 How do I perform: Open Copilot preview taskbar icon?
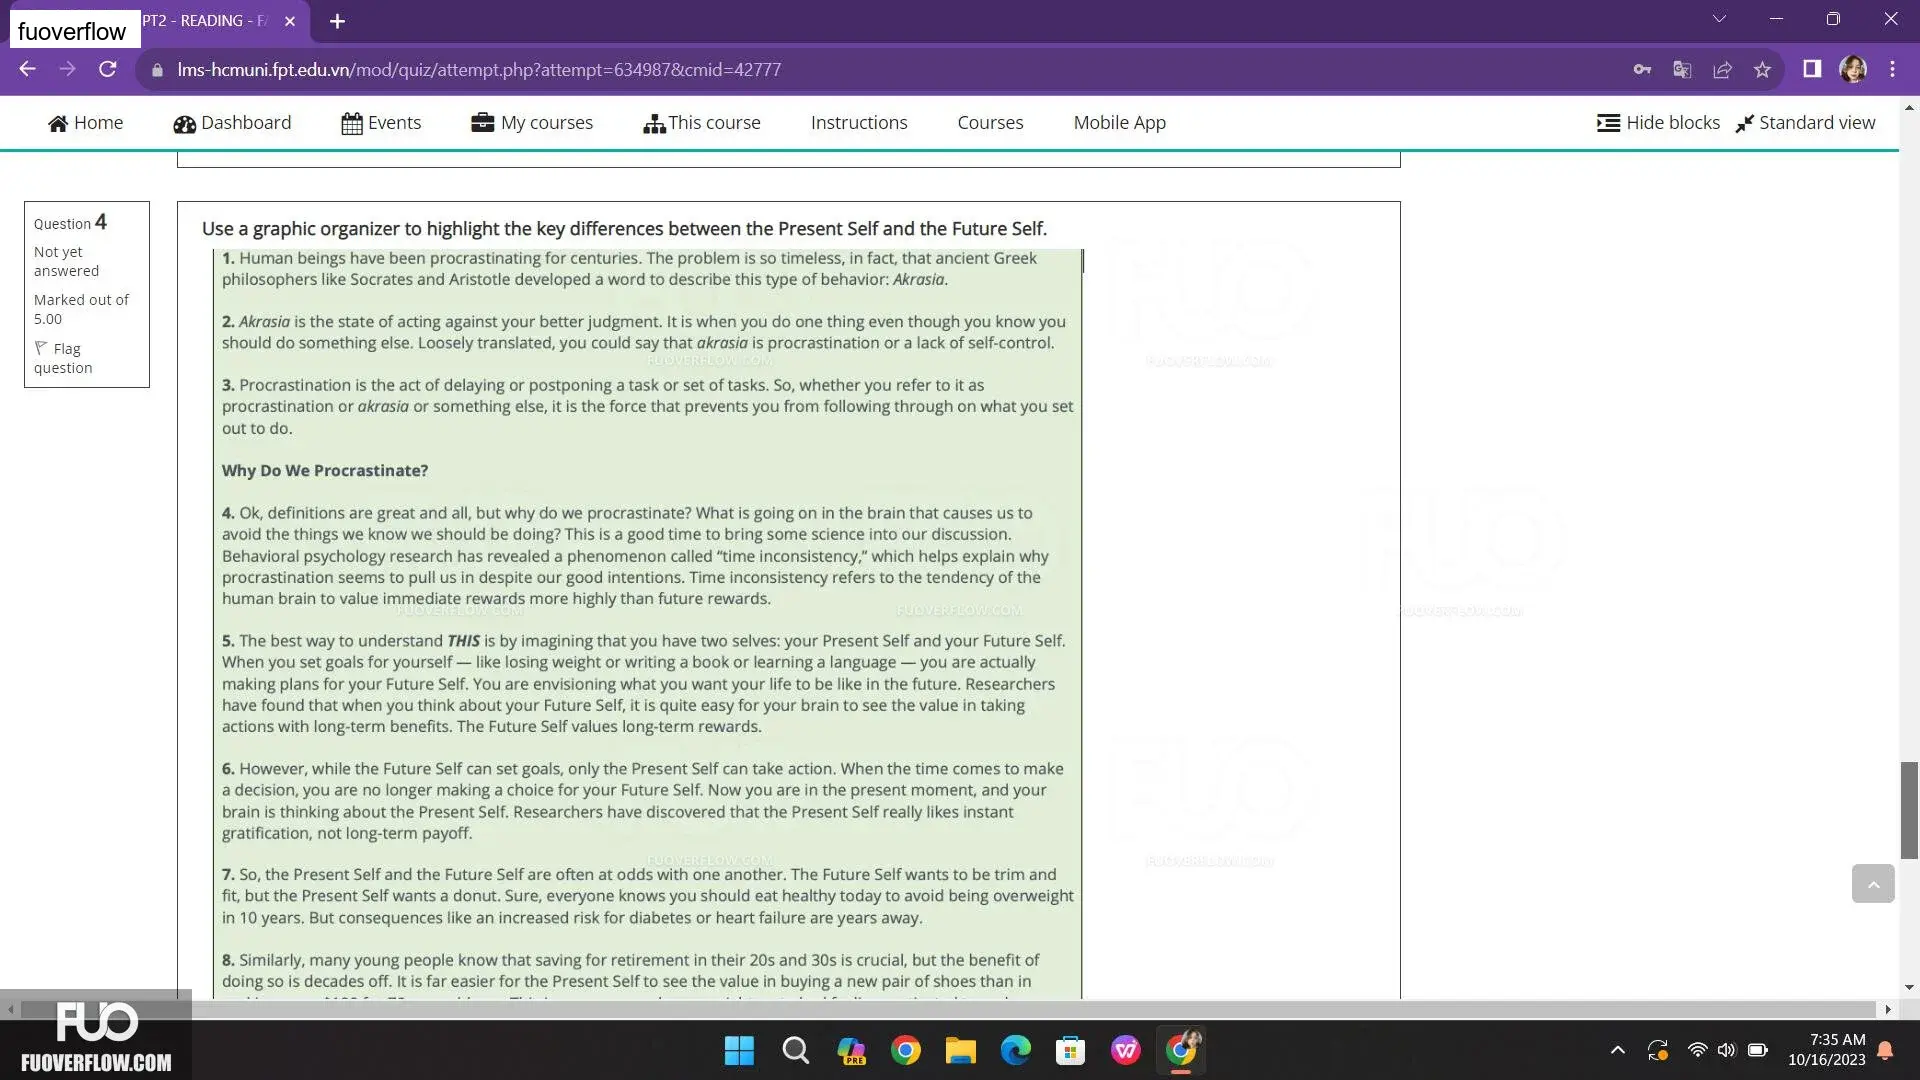coord(851,1051)
